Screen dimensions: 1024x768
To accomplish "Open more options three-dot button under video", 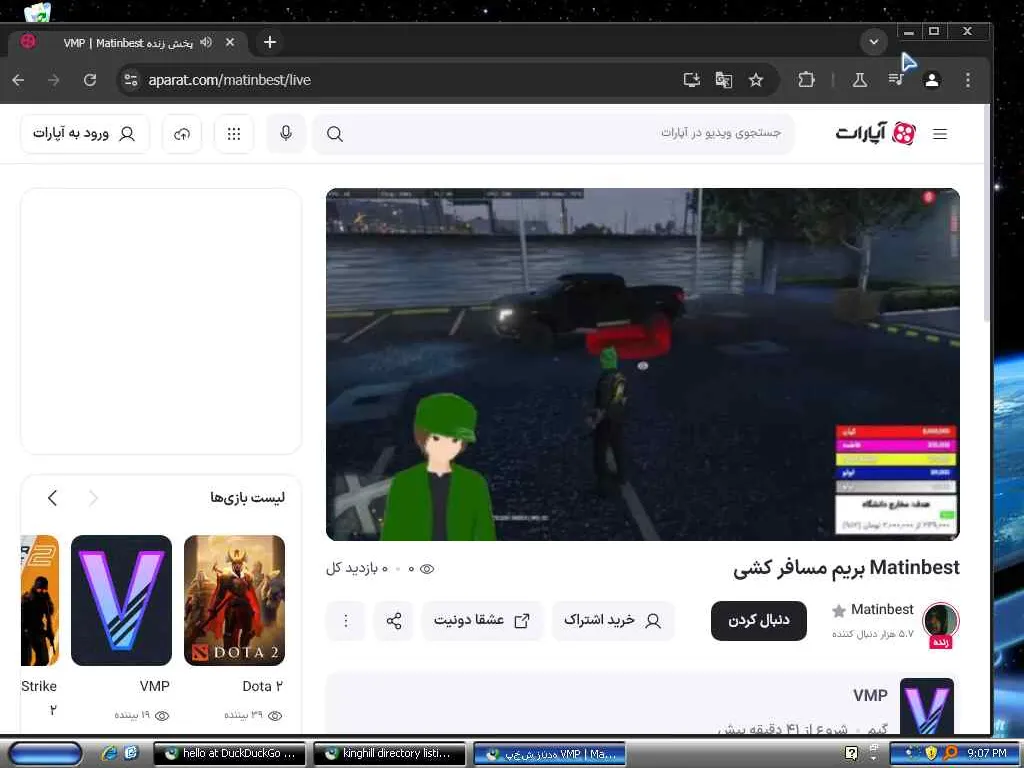I will pyautogui.click(x=345, y=620).
